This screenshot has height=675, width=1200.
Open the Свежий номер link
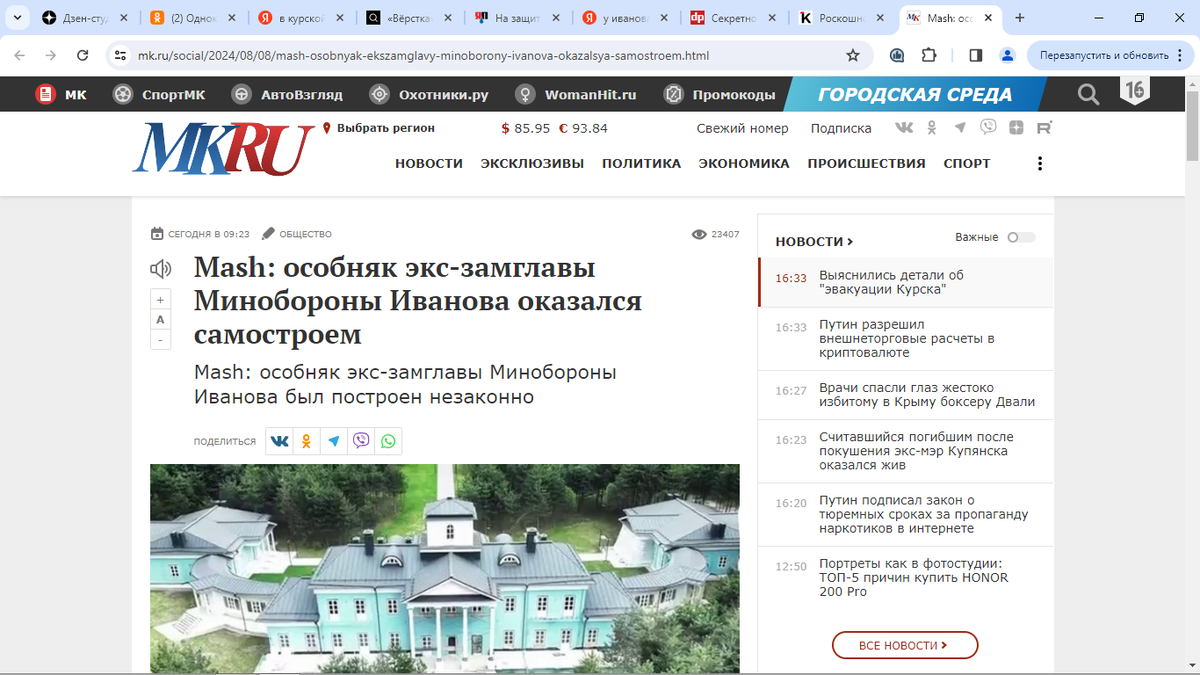[x=742, y=128]
